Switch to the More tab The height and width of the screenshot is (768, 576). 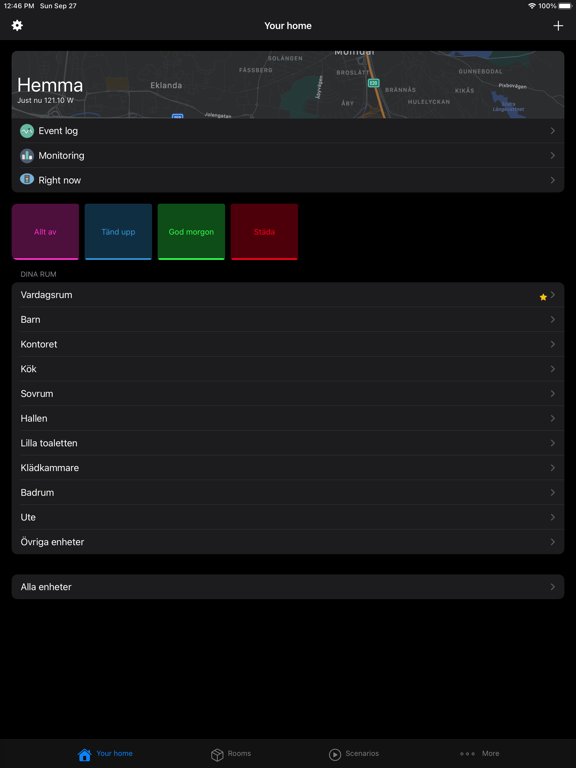(x=480, y=754)
